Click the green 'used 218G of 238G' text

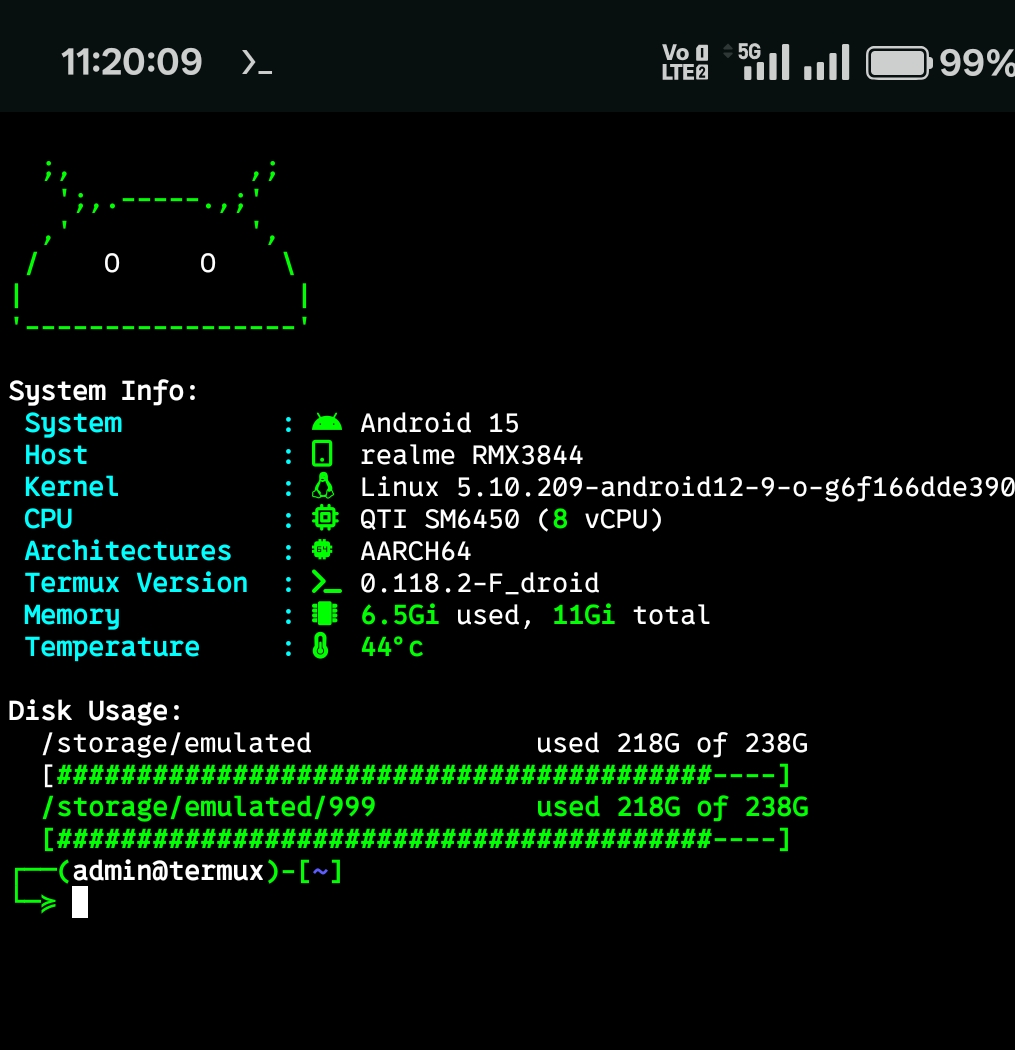672,807
